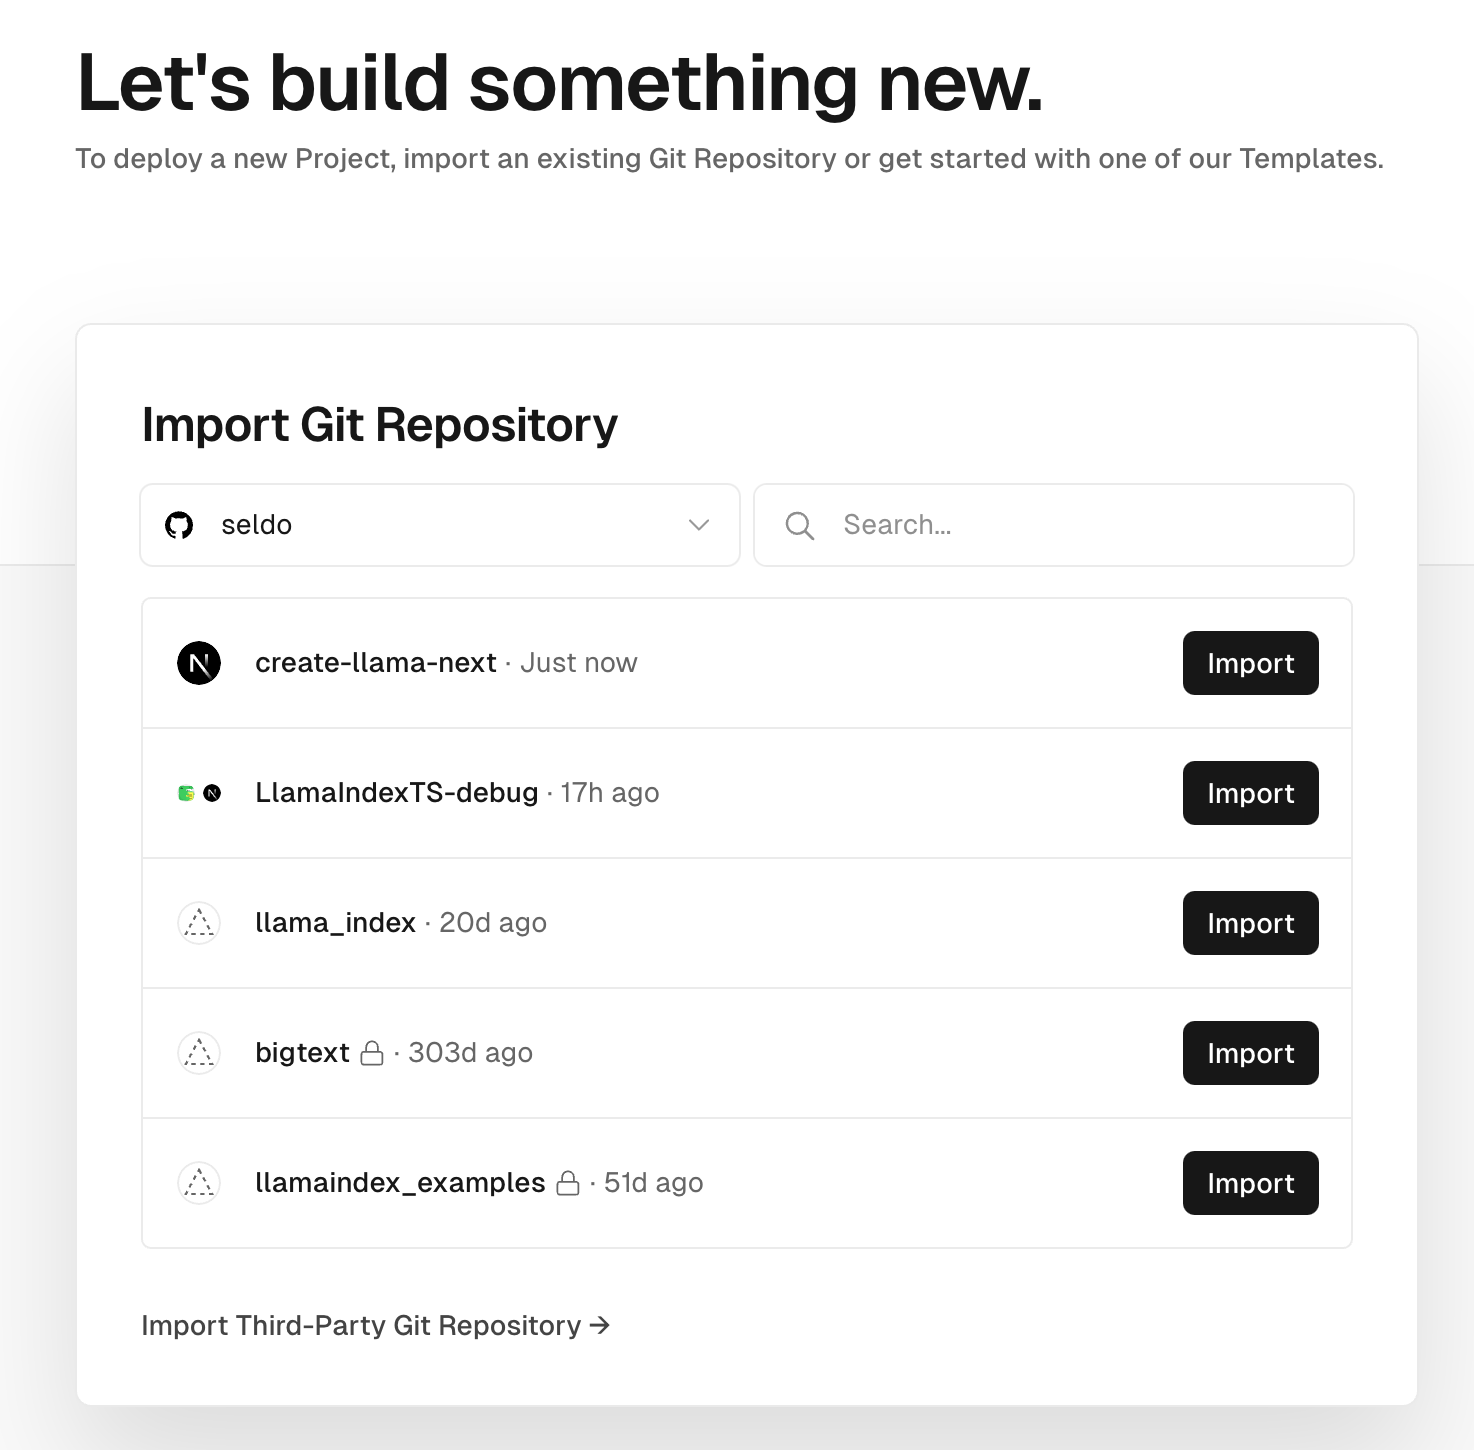The image size is (1474, 1450).
Task: Click the triangle icon next to llama_index
Action: pos(199,923)
